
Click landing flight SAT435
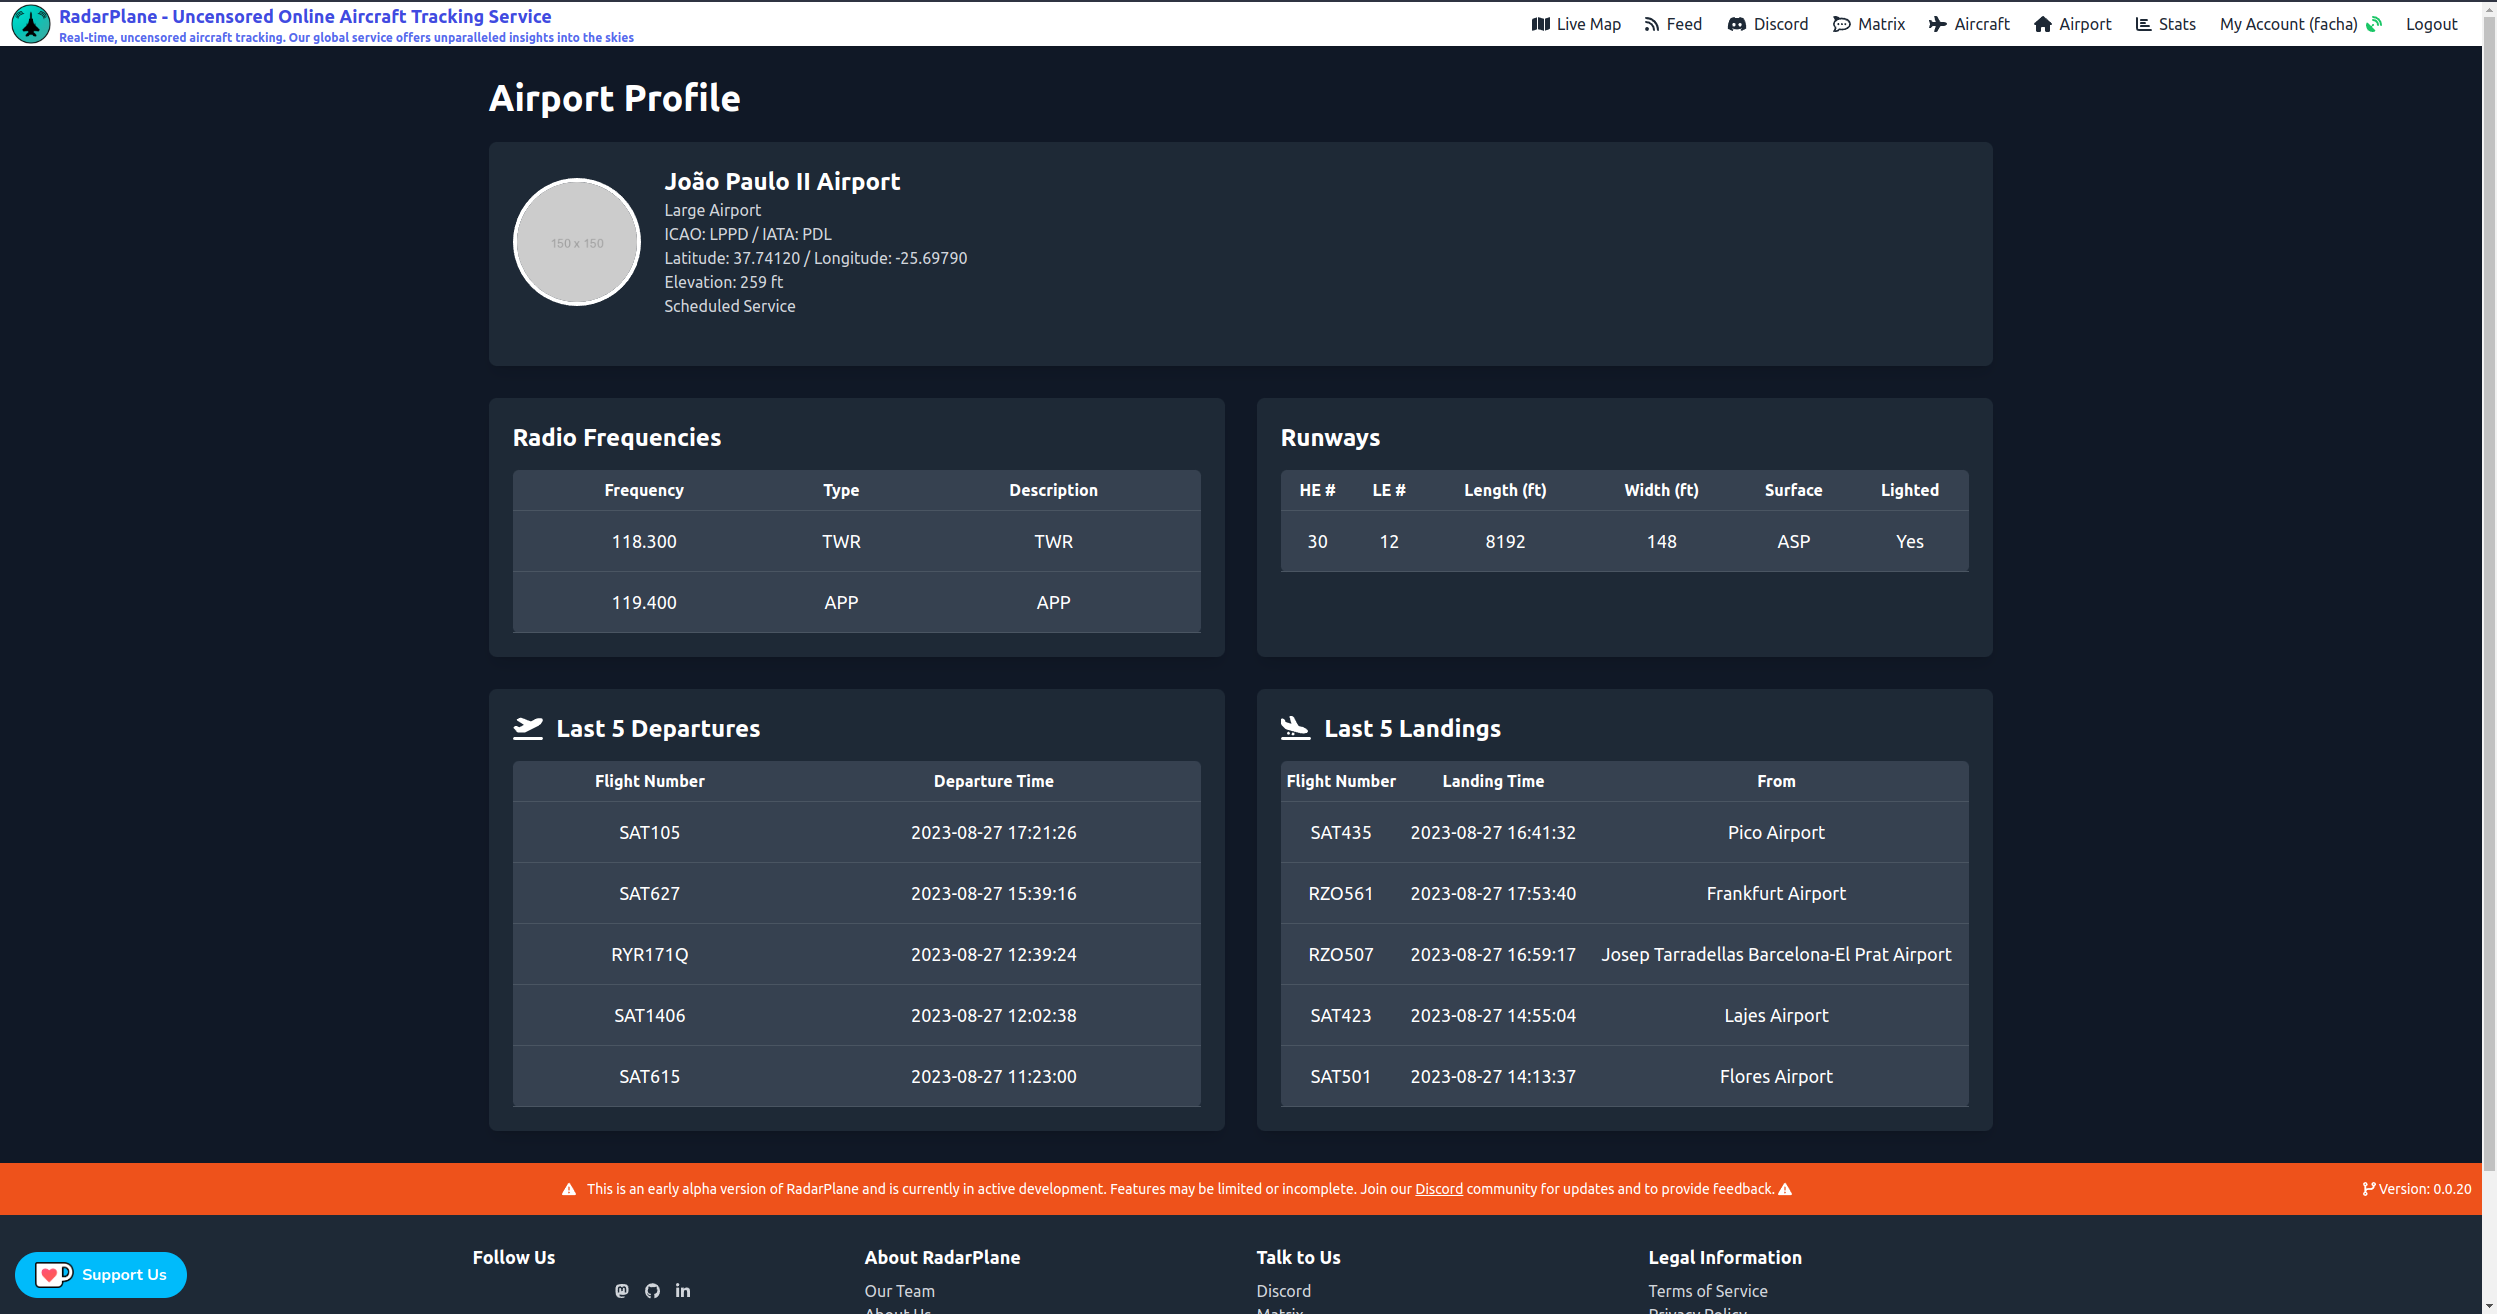click(1341, 832)
